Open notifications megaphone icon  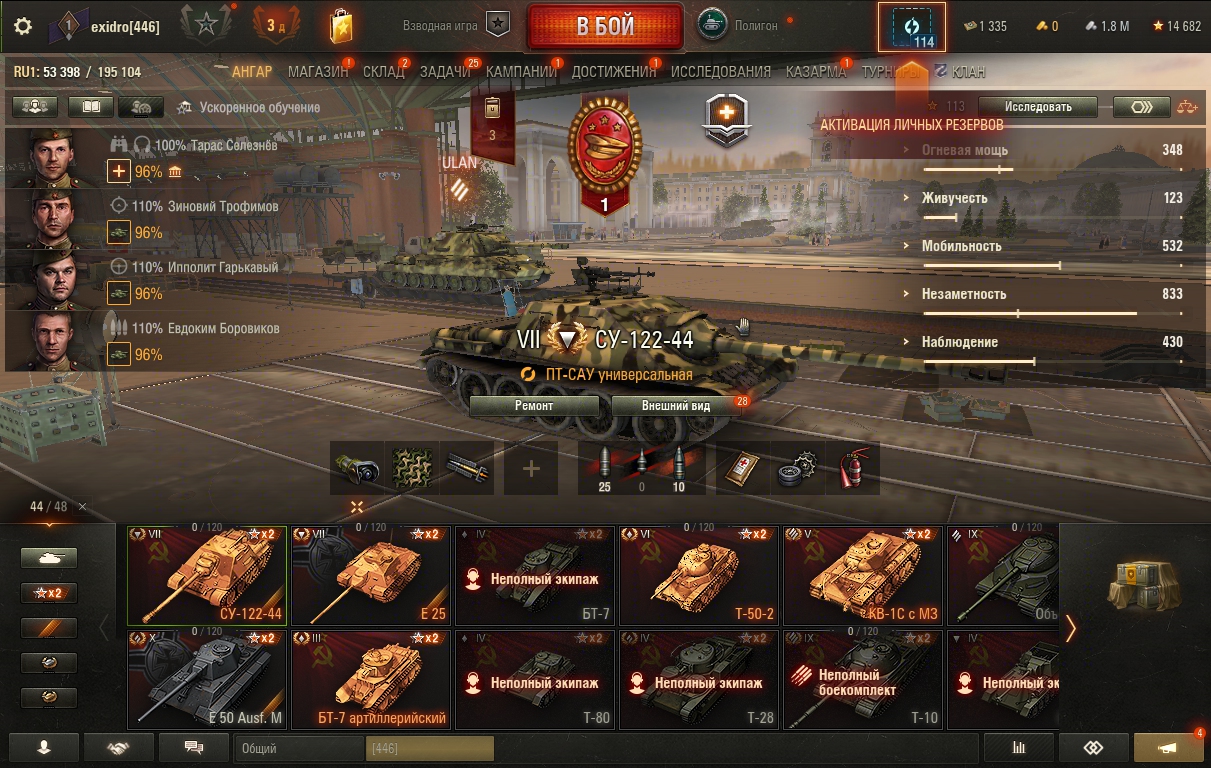(1168, 747)
